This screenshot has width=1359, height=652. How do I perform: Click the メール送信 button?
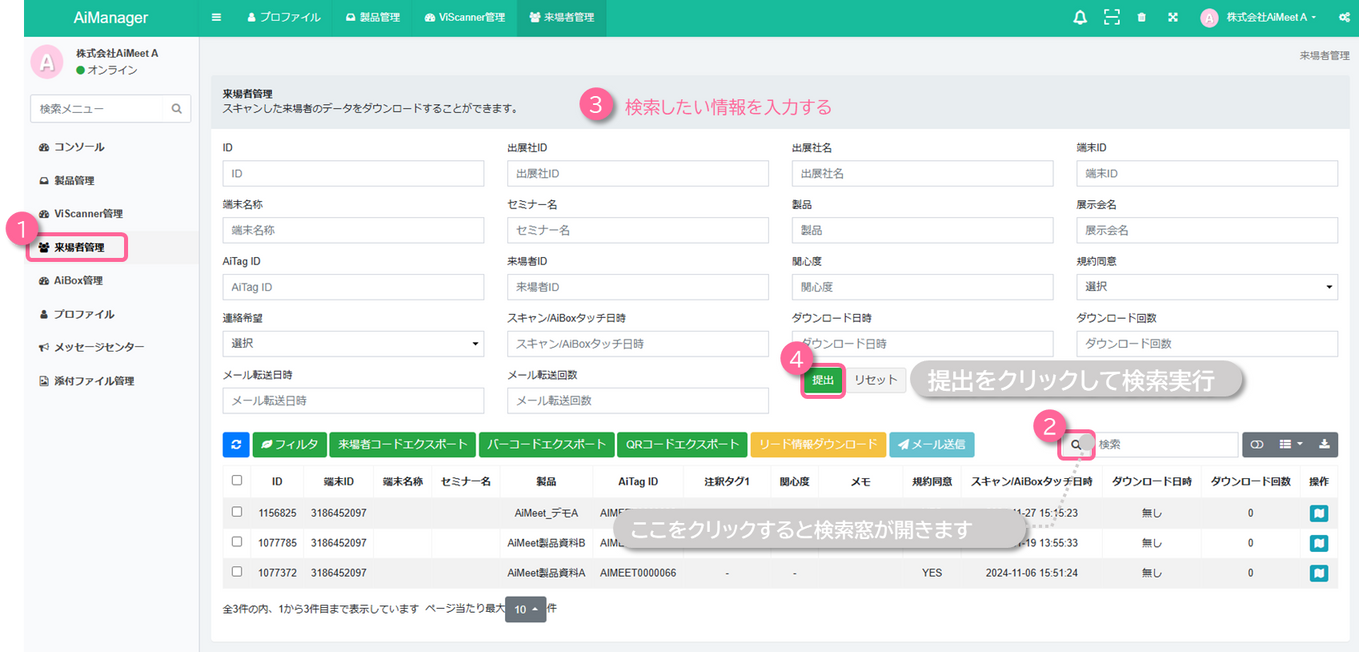tap(932, 445)
